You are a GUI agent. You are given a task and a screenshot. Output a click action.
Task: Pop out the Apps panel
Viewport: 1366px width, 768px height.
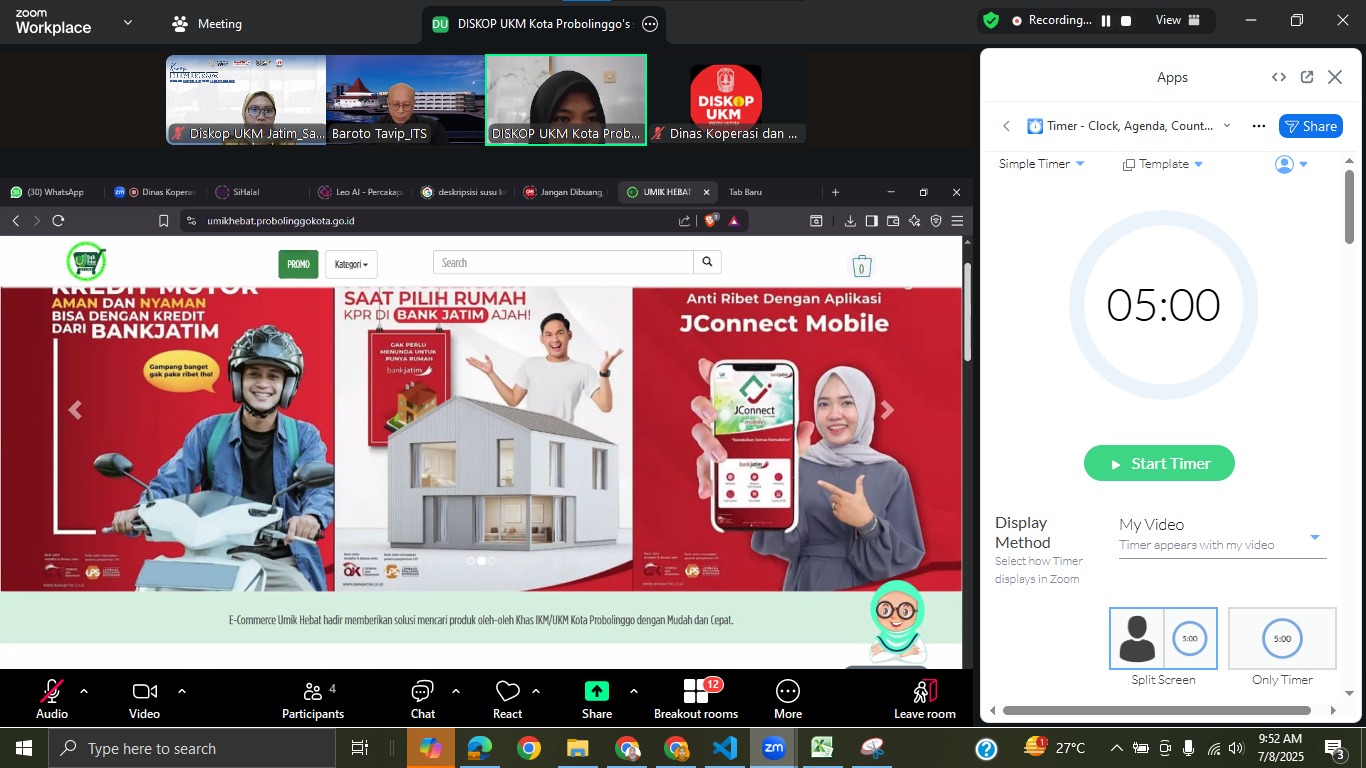(1307, 77)
